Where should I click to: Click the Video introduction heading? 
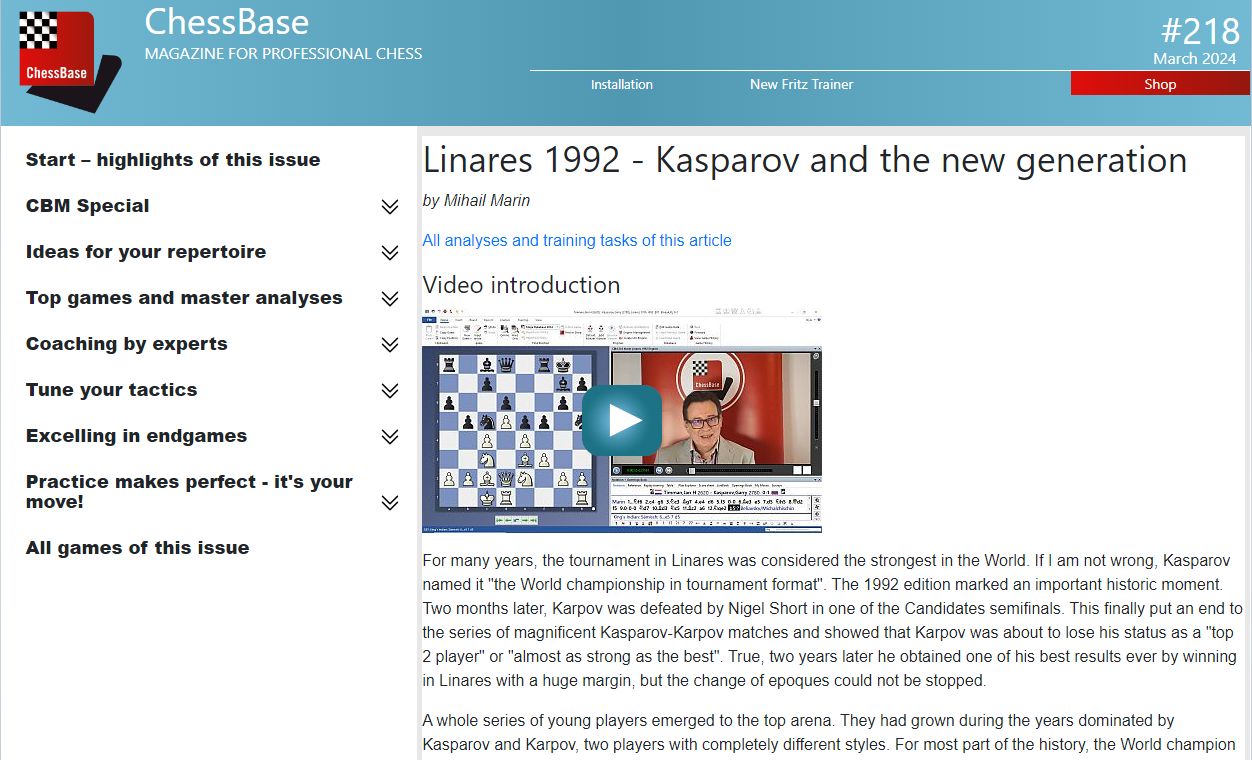click(521, 285)
